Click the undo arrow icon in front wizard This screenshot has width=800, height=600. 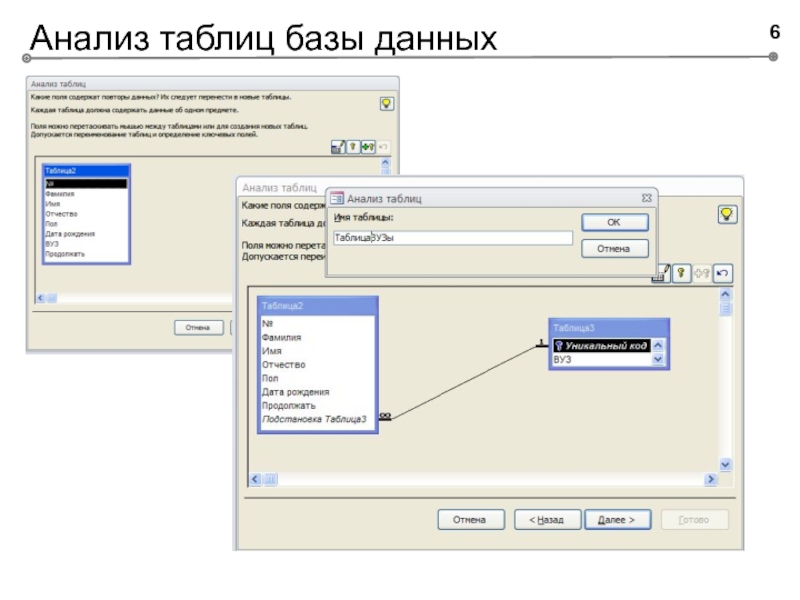tap(722, 273)
